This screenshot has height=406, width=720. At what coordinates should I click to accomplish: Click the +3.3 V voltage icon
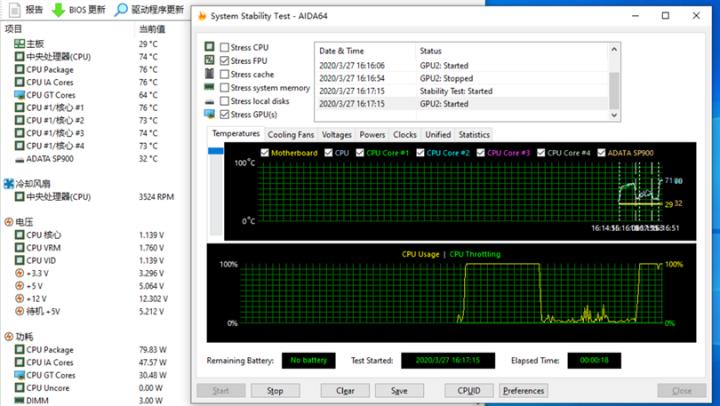(x=19, y=273)
